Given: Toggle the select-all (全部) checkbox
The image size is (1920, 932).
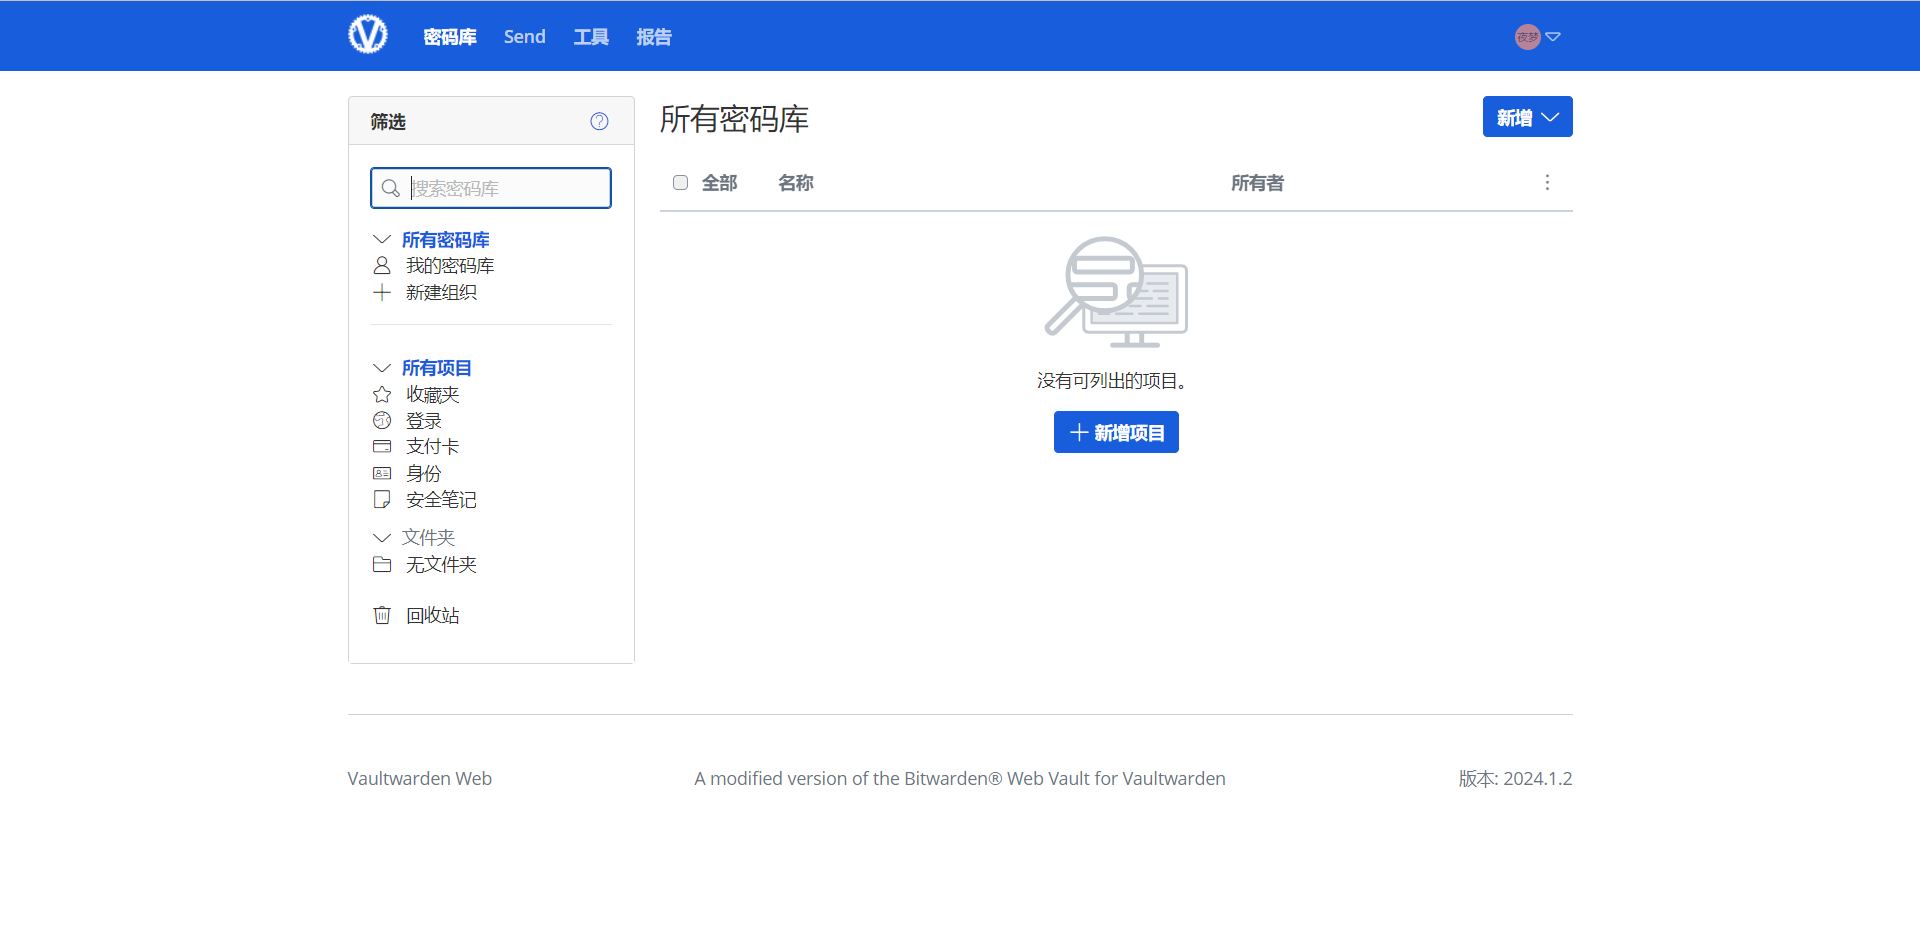Looking at the screenshot, I should click(681, 183).
